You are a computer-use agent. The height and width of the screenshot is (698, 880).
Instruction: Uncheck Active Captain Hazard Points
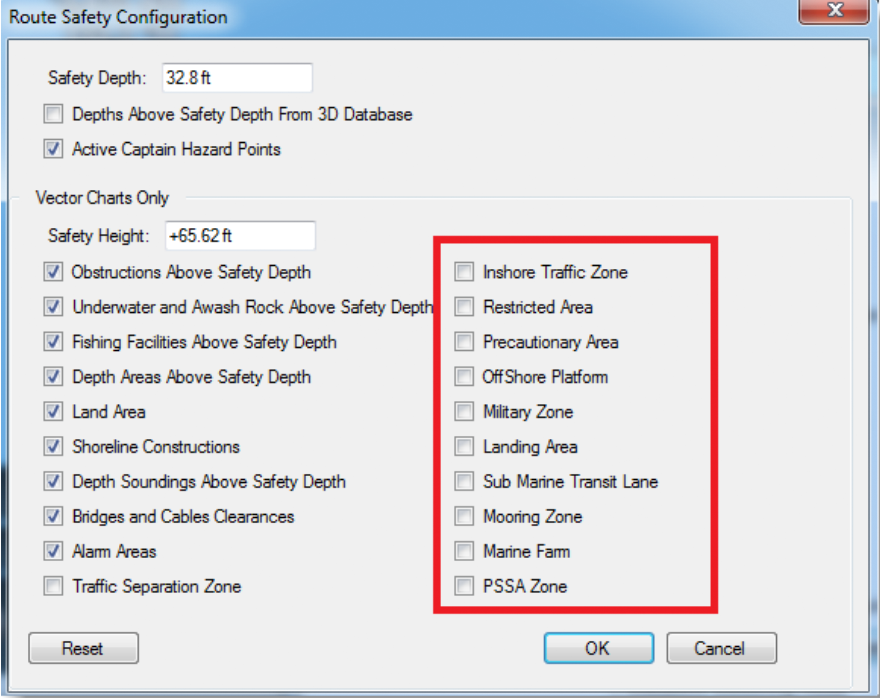point(53,149)
